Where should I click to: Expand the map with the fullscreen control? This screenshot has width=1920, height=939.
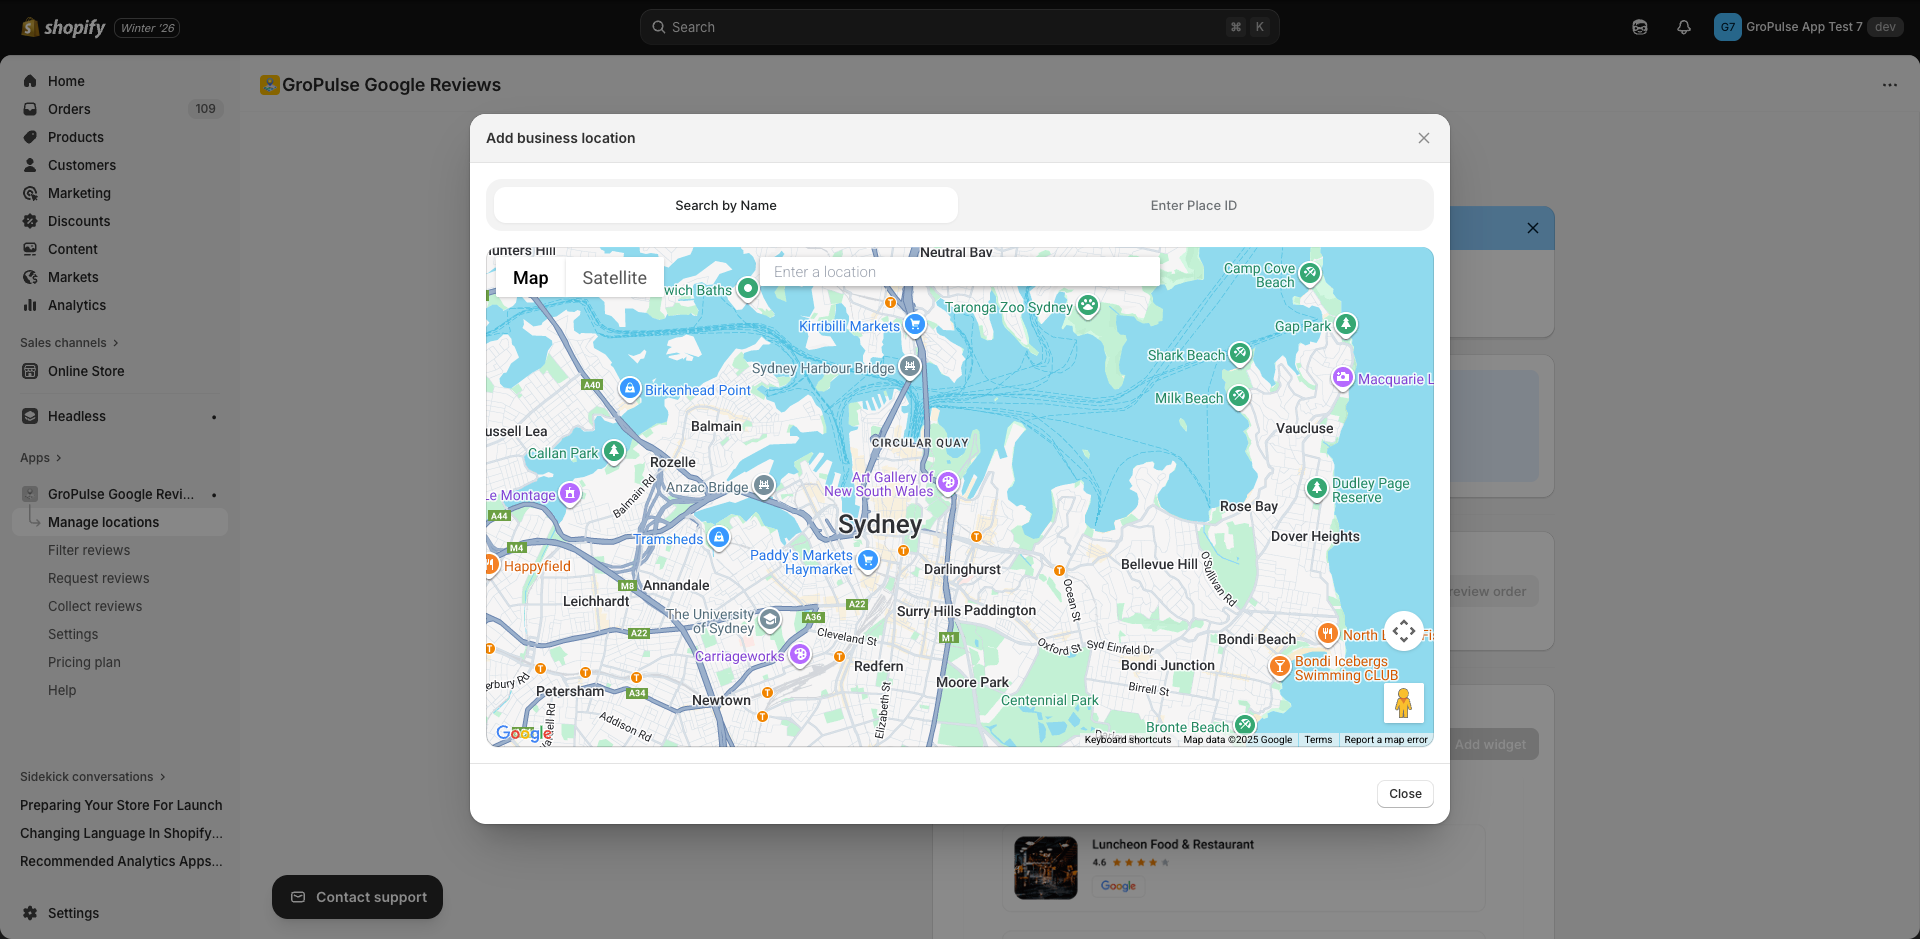point(1403,631)
